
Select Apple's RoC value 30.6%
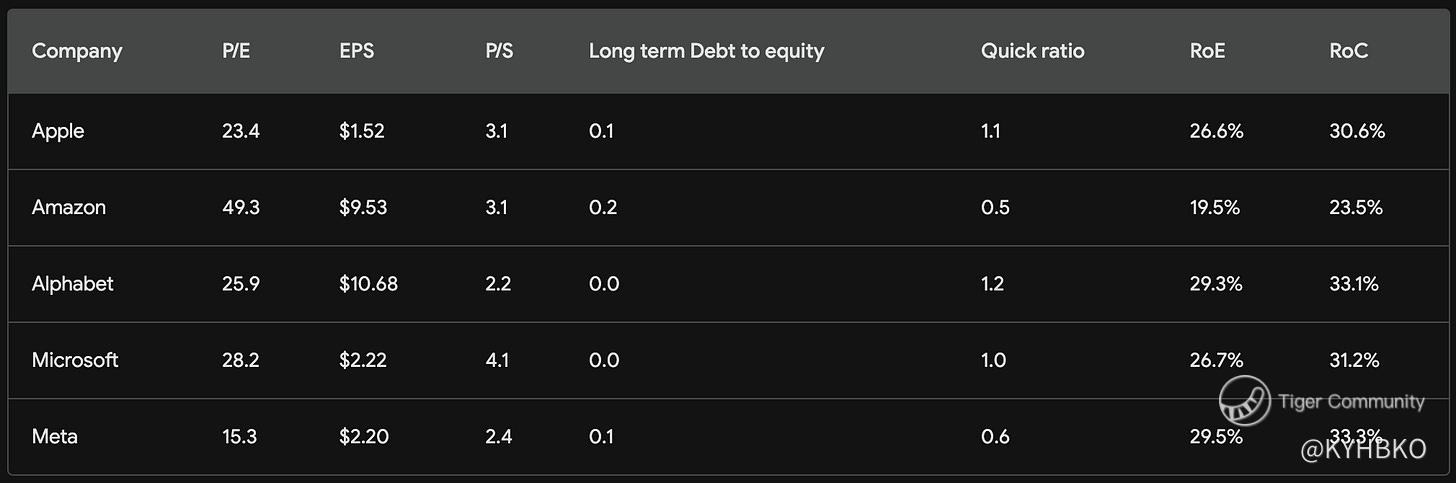1357,131
